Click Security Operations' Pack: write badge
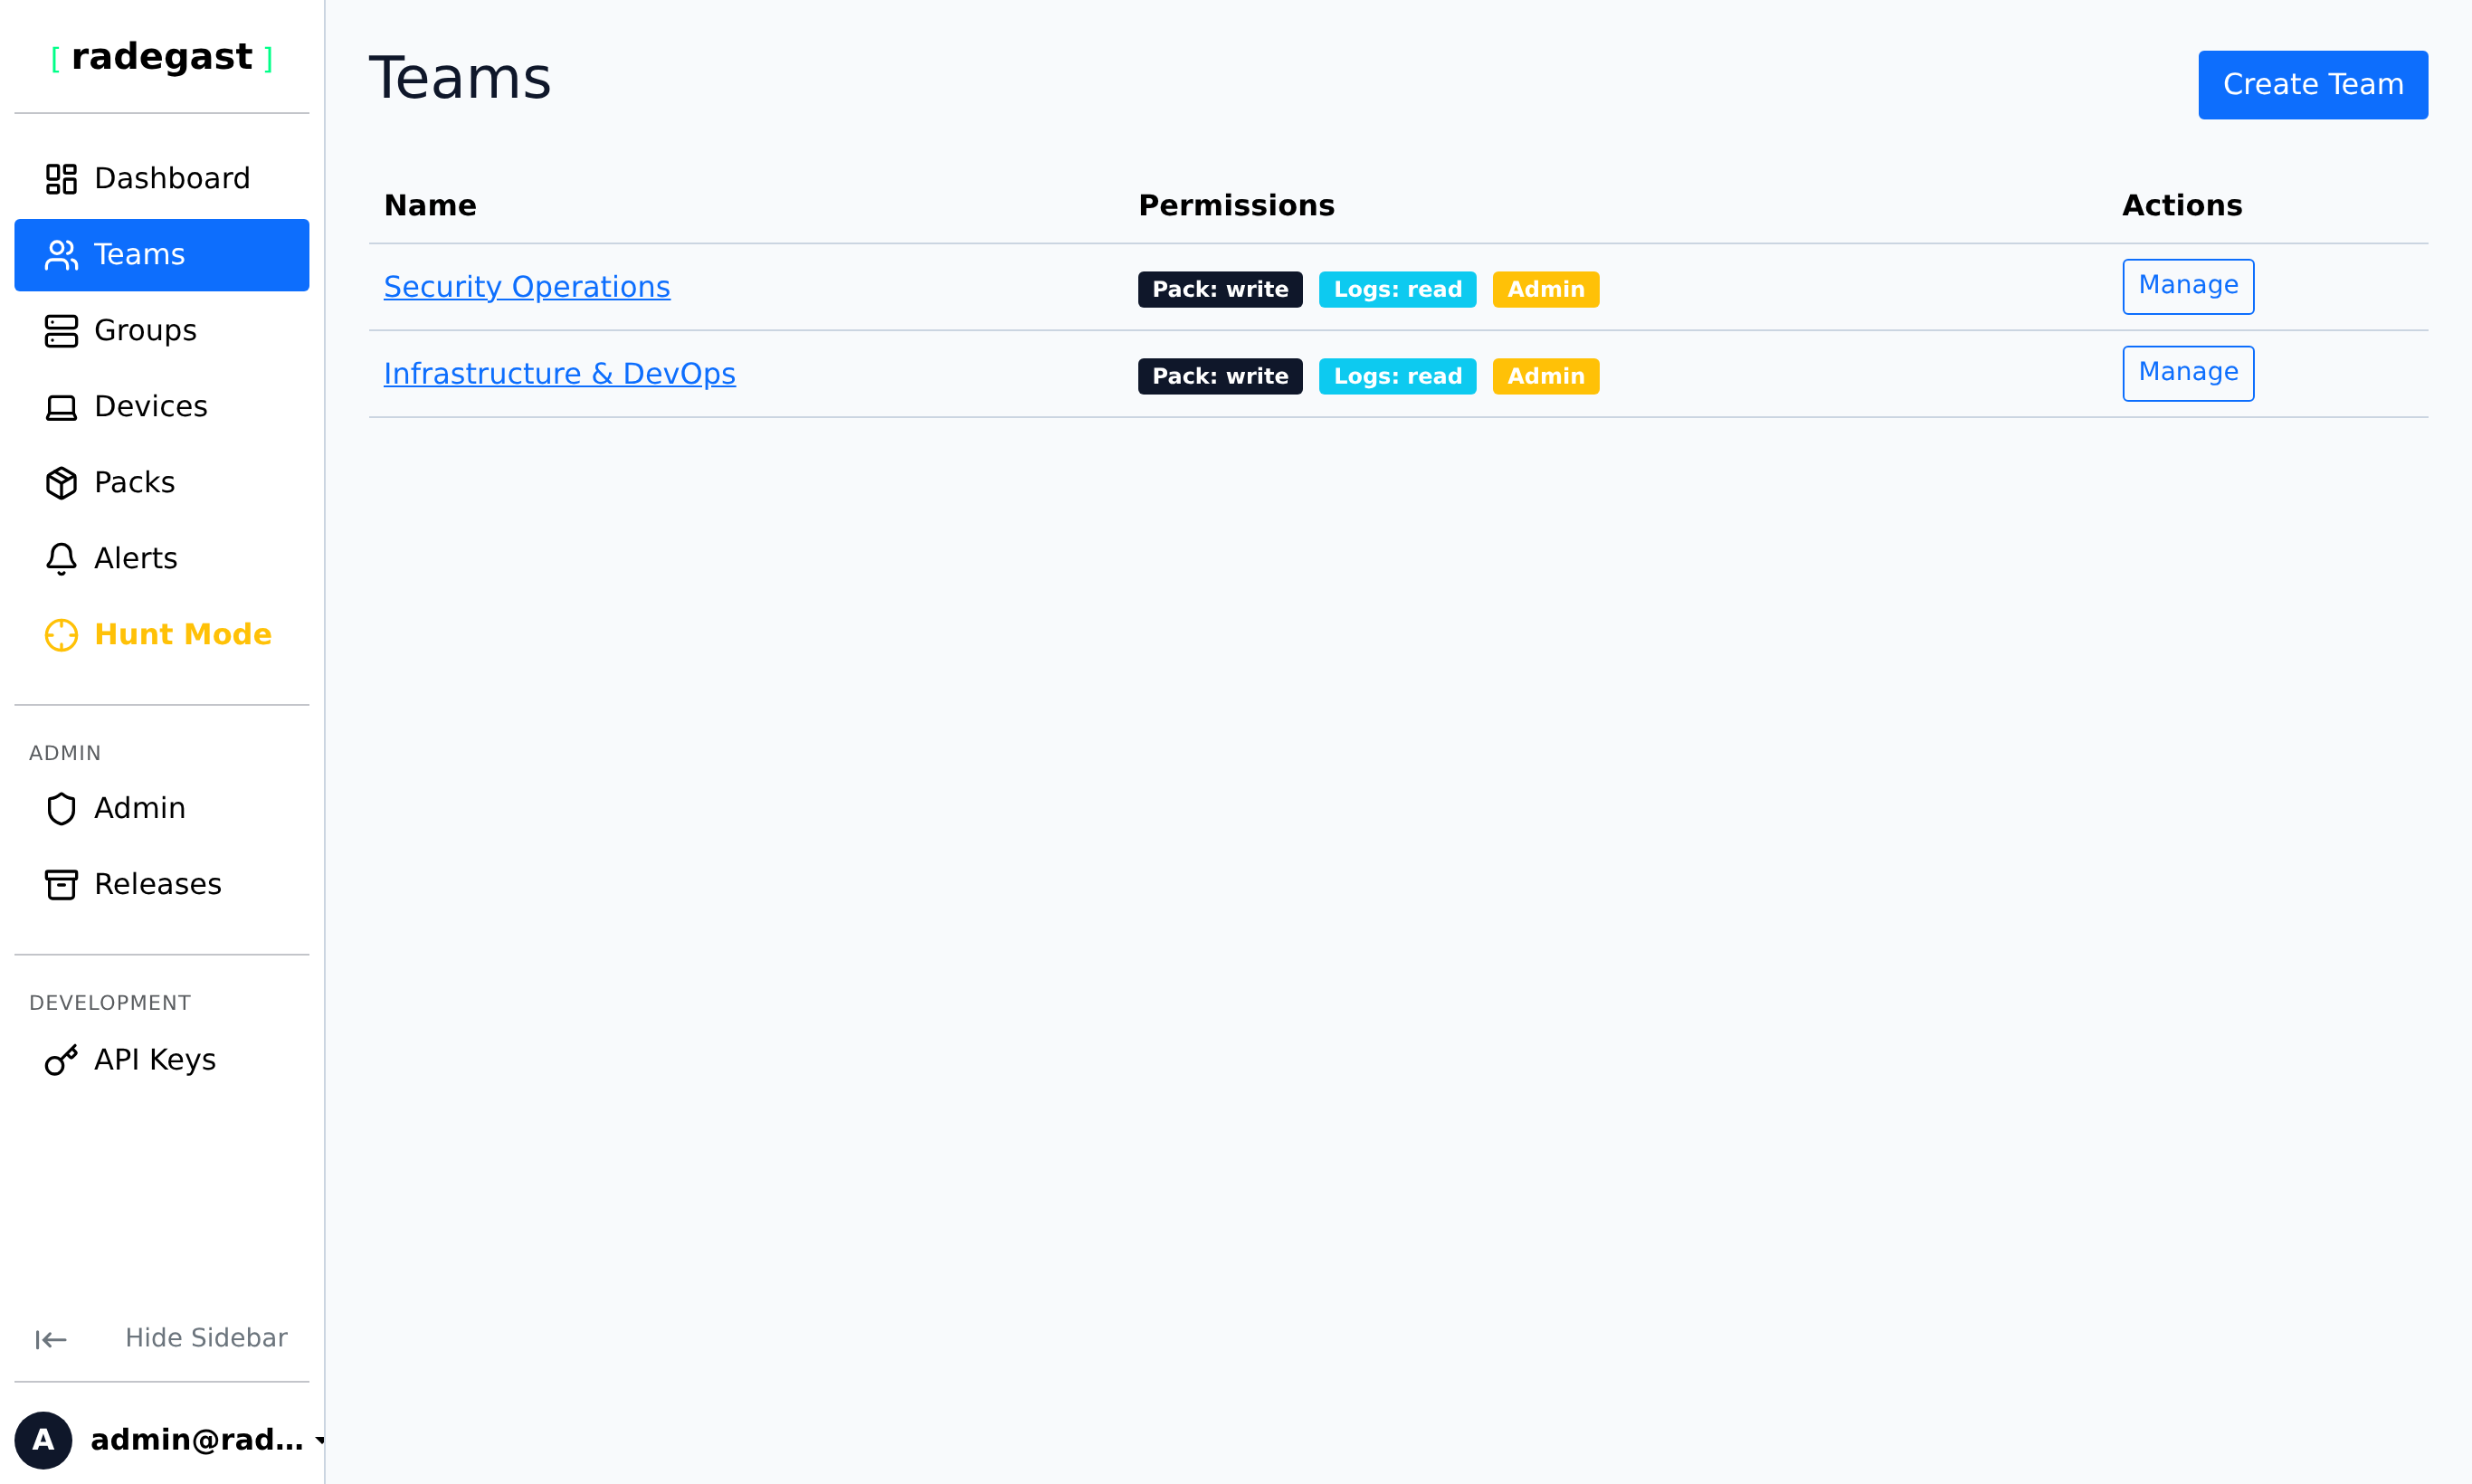The width and height of the screenshot is (2472, 1484). [1220, 290]
